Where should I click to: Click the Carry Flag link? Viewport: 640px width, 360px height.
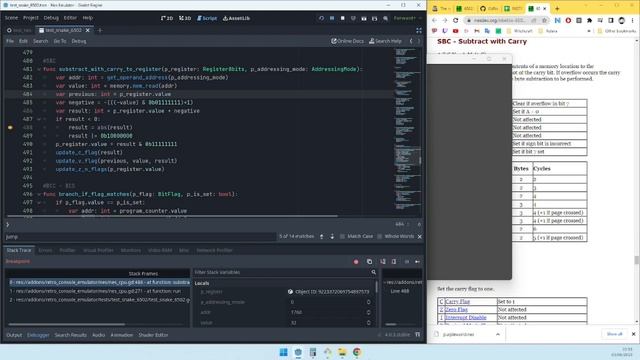coord(457,302)
